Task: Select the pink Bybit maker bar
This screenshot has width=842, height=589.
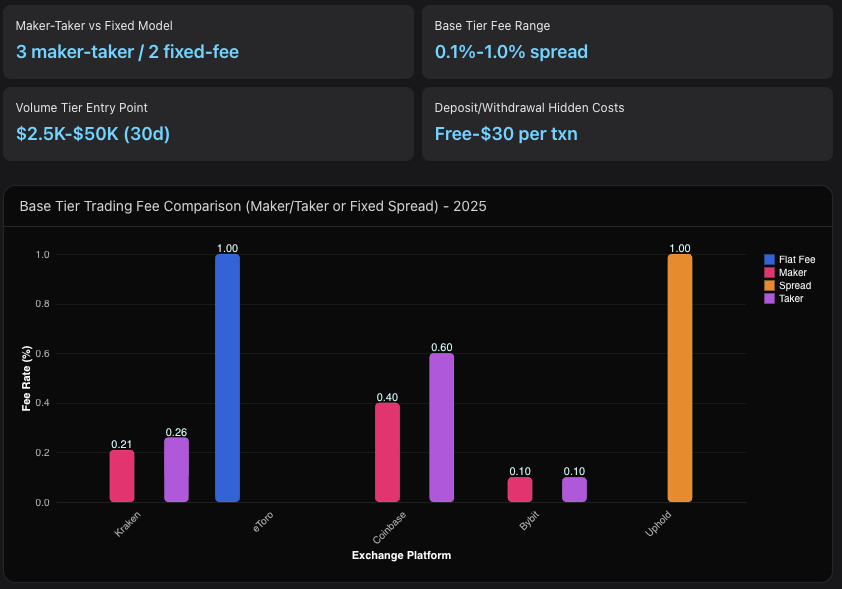Action: pyautogui.click(x=520, y=489)
